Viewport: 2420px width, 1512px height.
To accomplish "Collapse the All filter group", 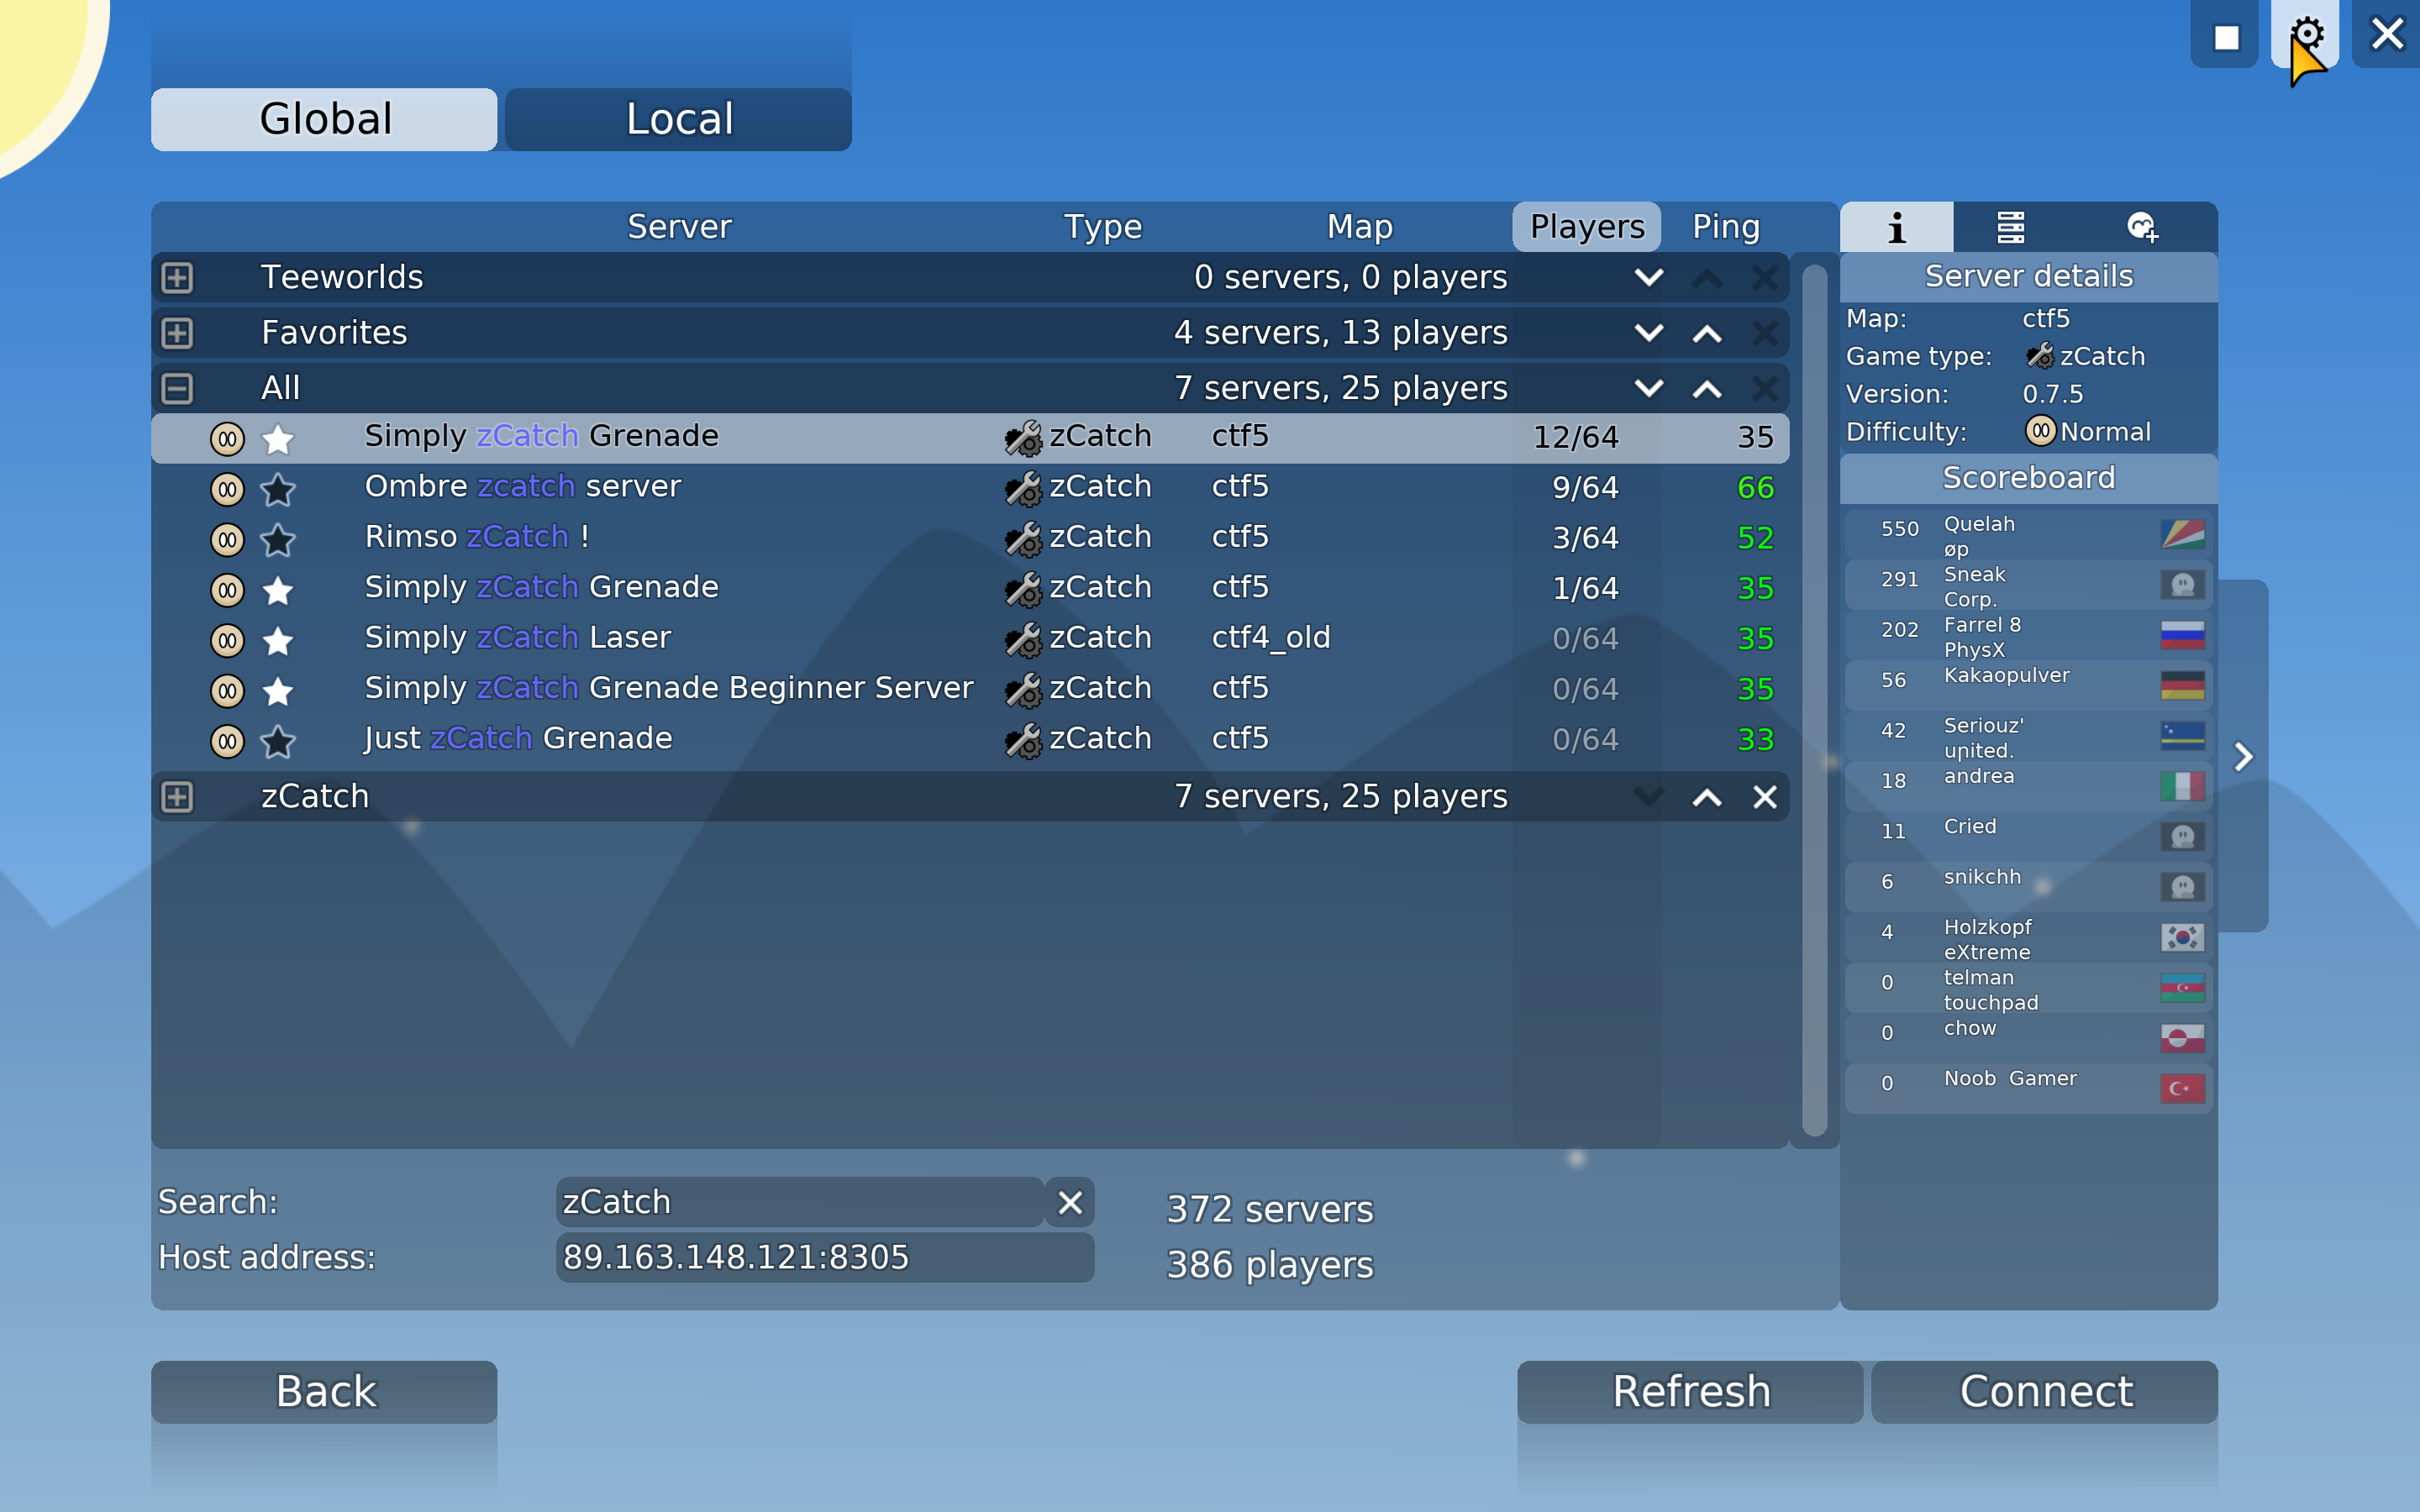I will pos(177,388).
